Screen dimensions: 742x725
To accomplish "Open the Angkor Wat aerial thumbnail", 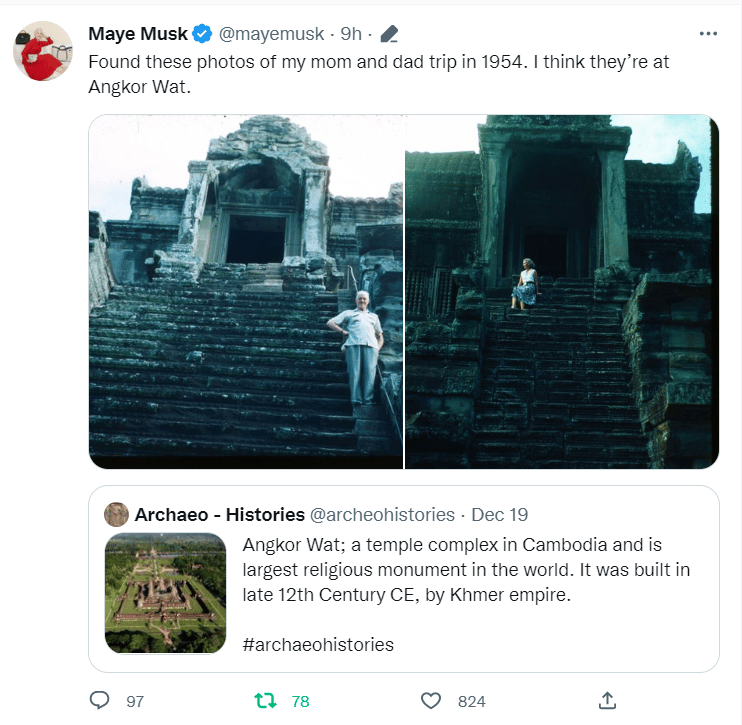I will click(165, 593).
